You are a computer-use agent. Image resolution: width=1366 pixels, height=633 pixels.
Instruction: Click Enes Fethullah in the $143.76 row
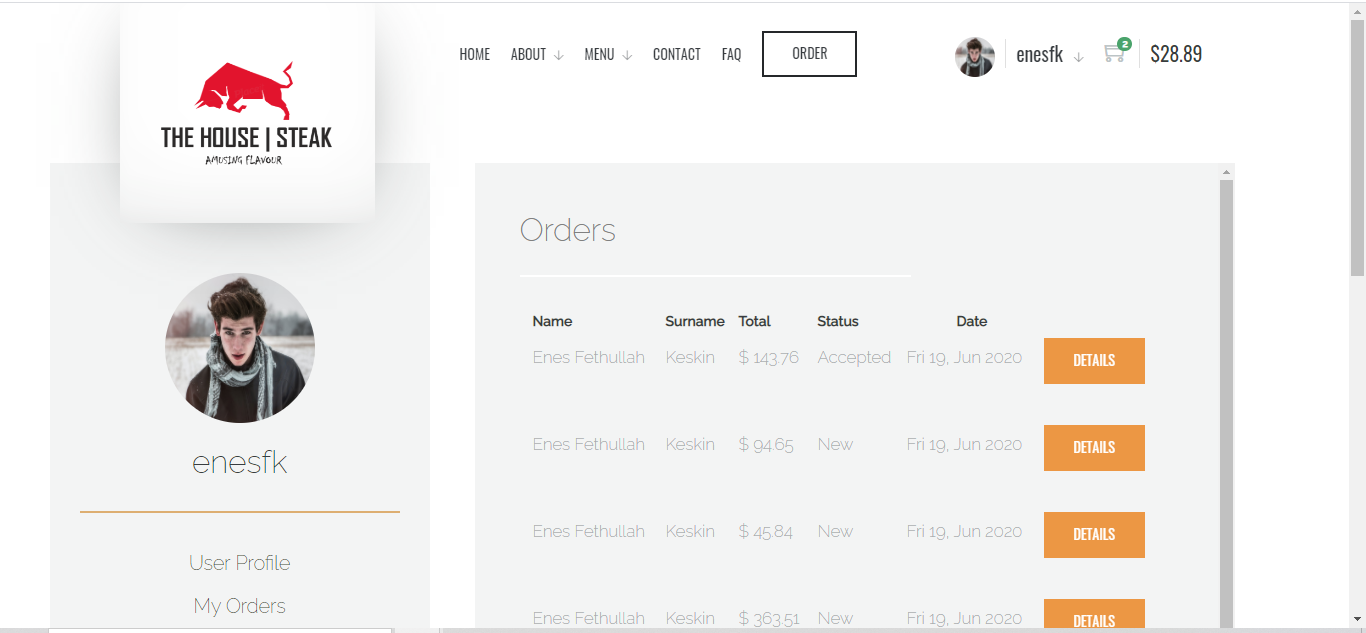588,357
